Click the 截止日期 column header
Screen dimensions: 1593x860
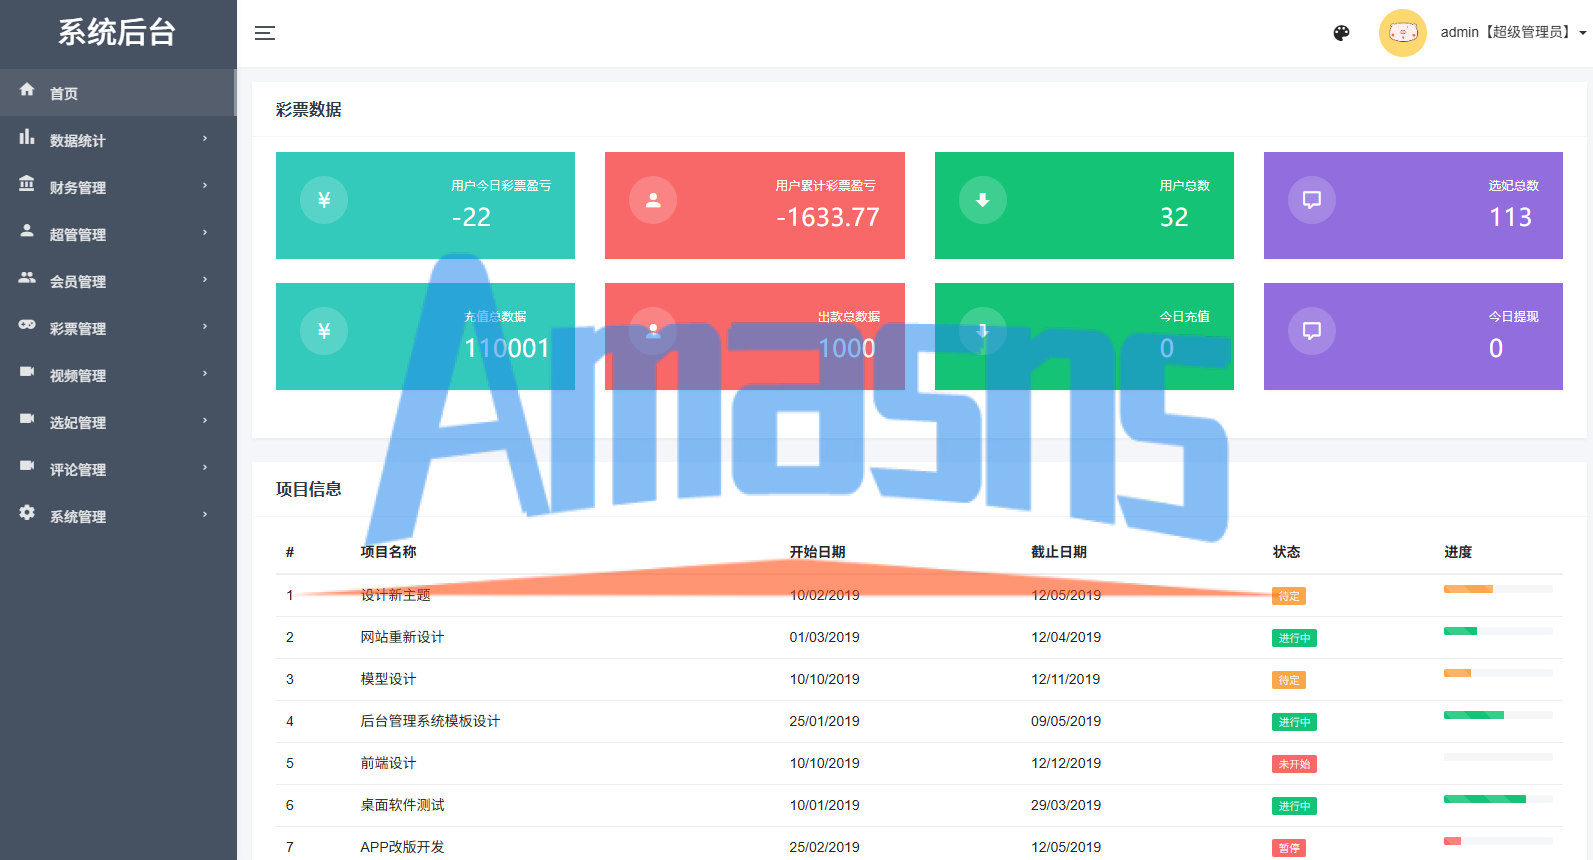pyautogui.click(x=1059, y=552)
